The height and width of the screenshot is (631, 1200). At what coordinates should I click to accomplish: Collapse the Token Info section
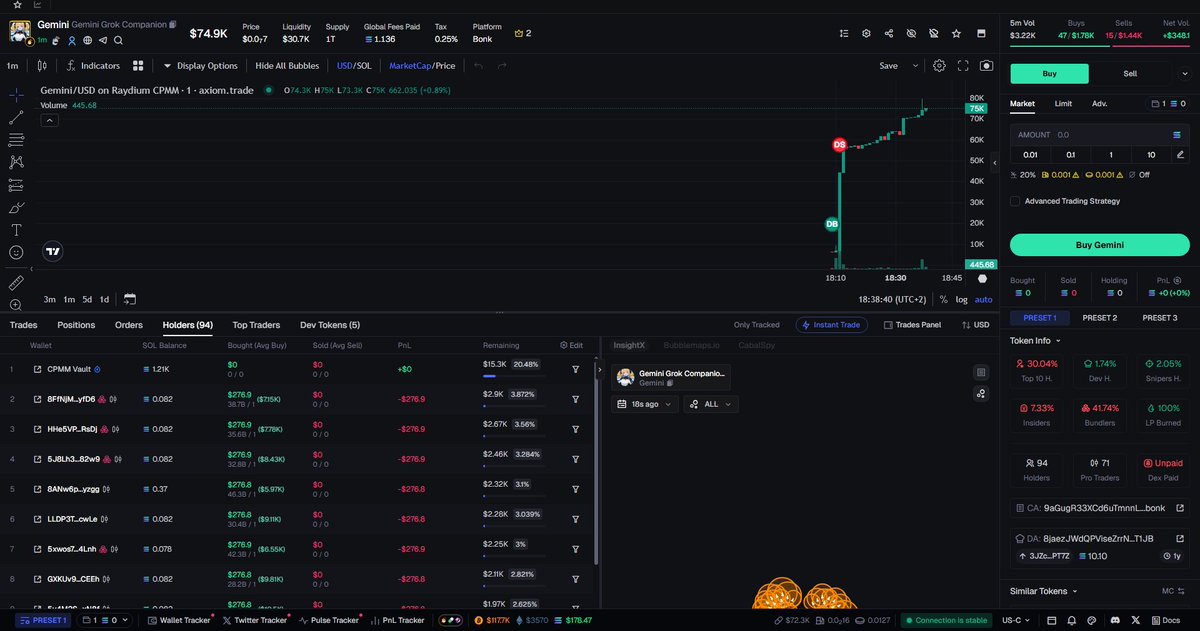(1036, 340)
